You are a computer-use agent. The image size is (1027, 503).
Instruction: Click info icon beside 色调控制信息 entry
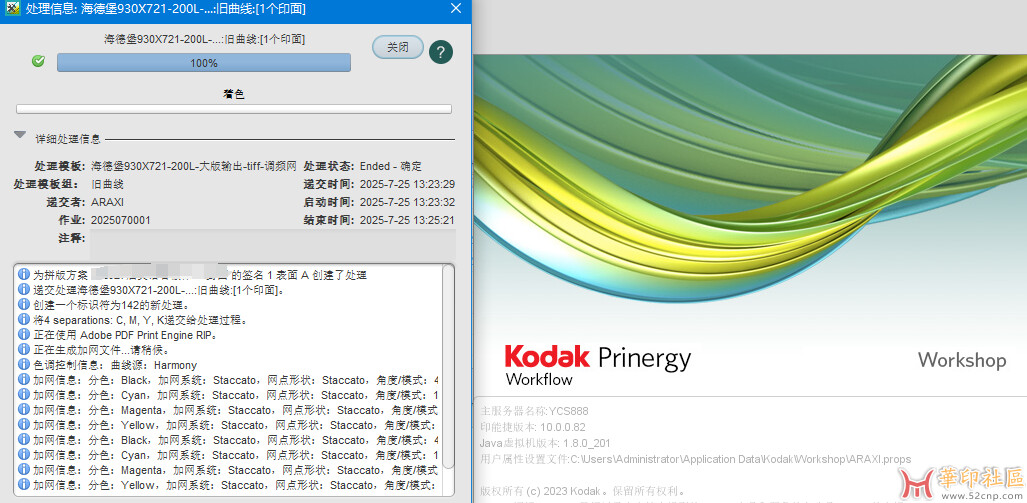click(24, 365)
